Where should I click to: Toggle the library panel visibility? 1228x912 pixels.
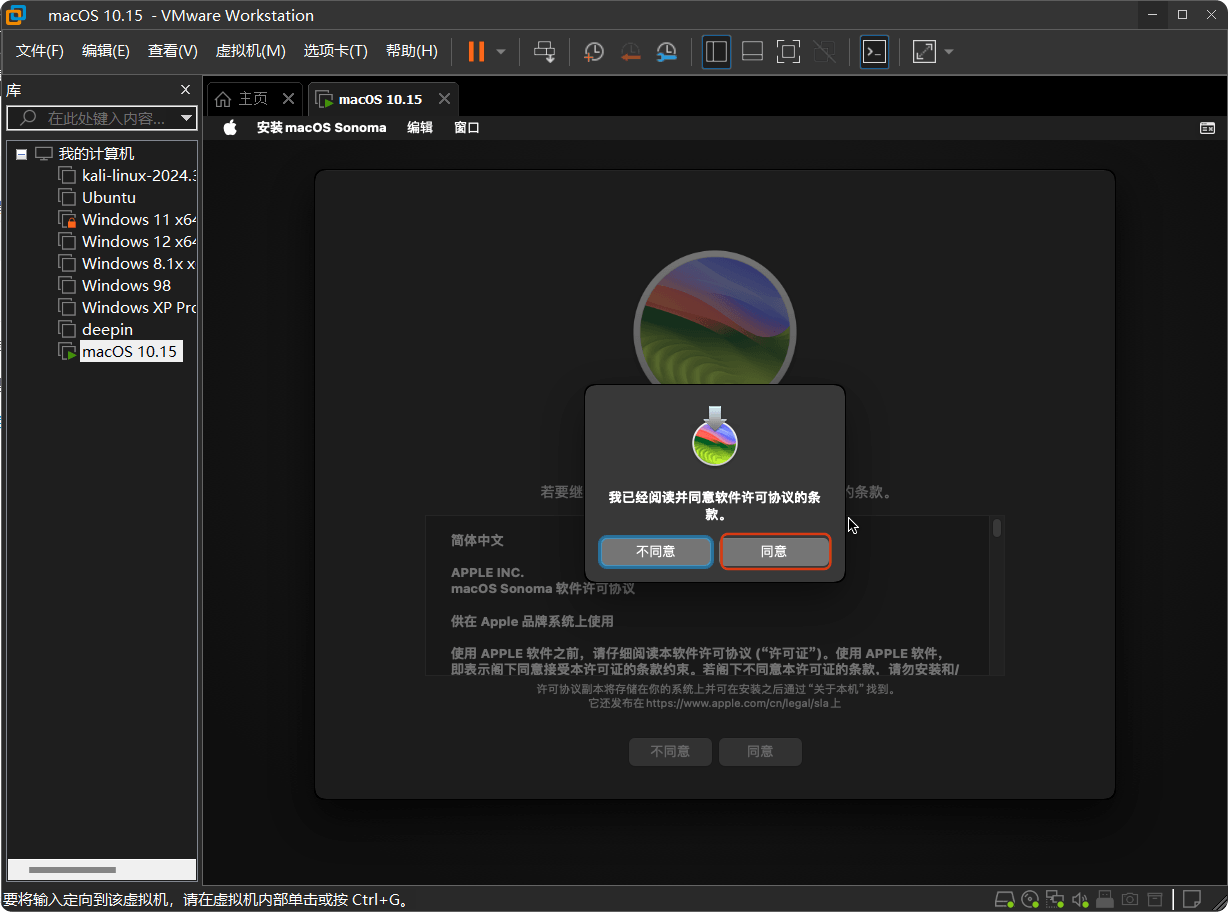point(716,51)
